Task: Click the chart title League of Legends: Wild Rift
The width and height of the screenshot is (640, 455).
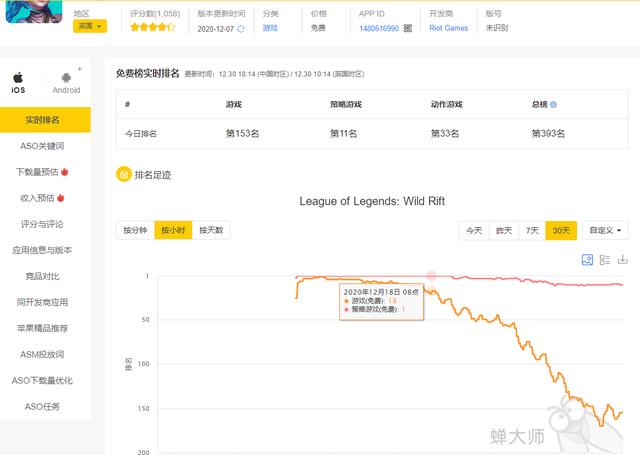Action: 372,201
